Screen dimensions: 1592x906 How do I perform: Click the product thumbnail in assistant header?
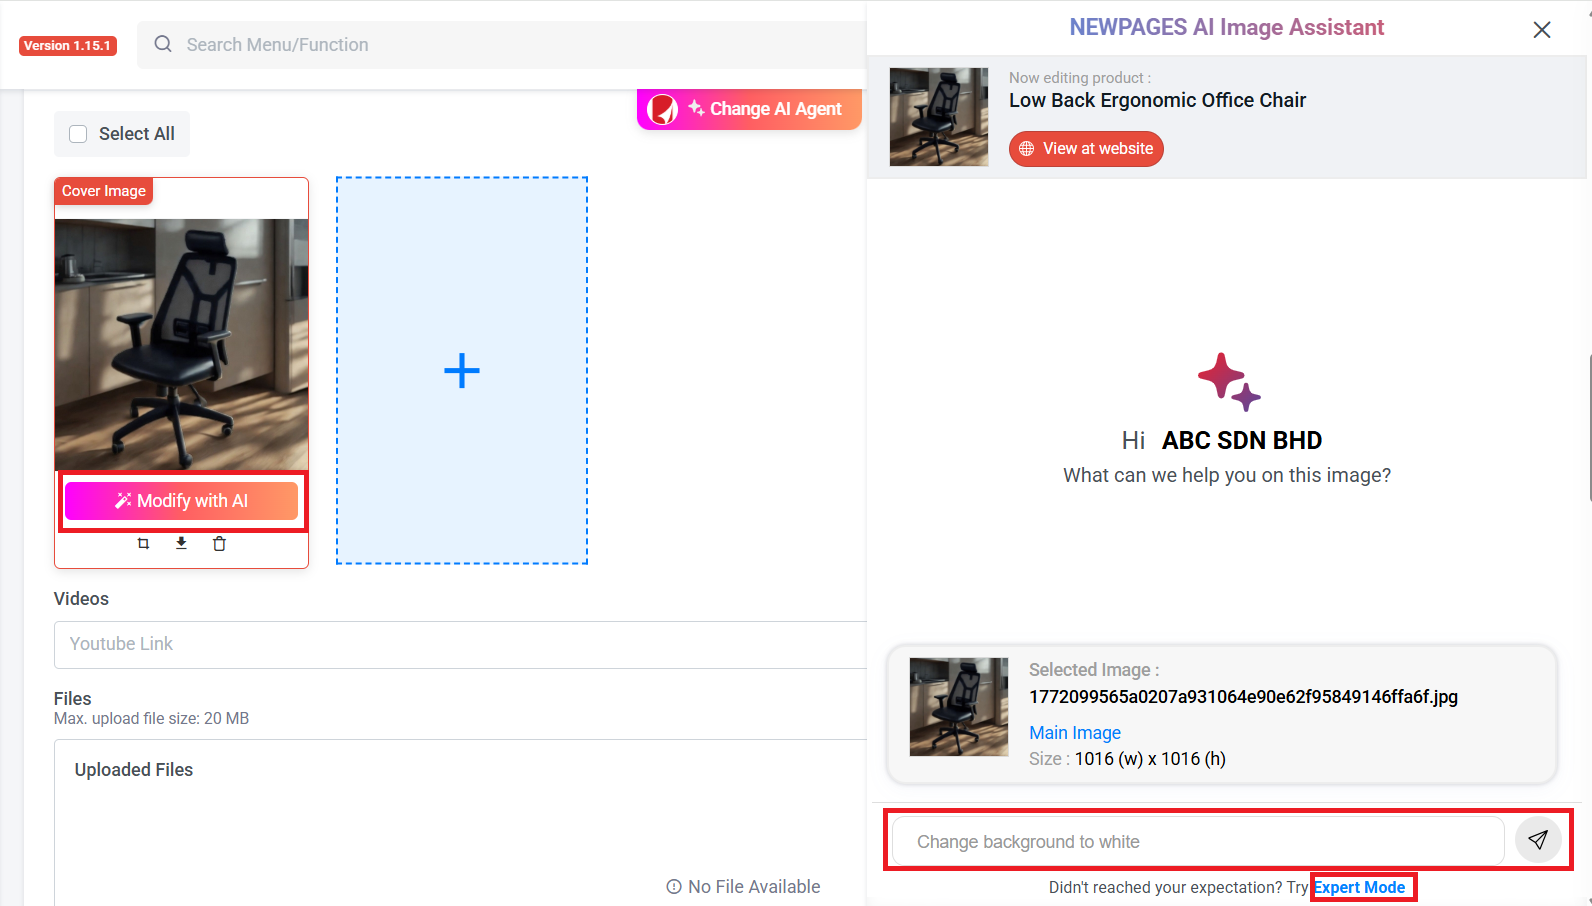pyautogui.click(x=939, y=117)
